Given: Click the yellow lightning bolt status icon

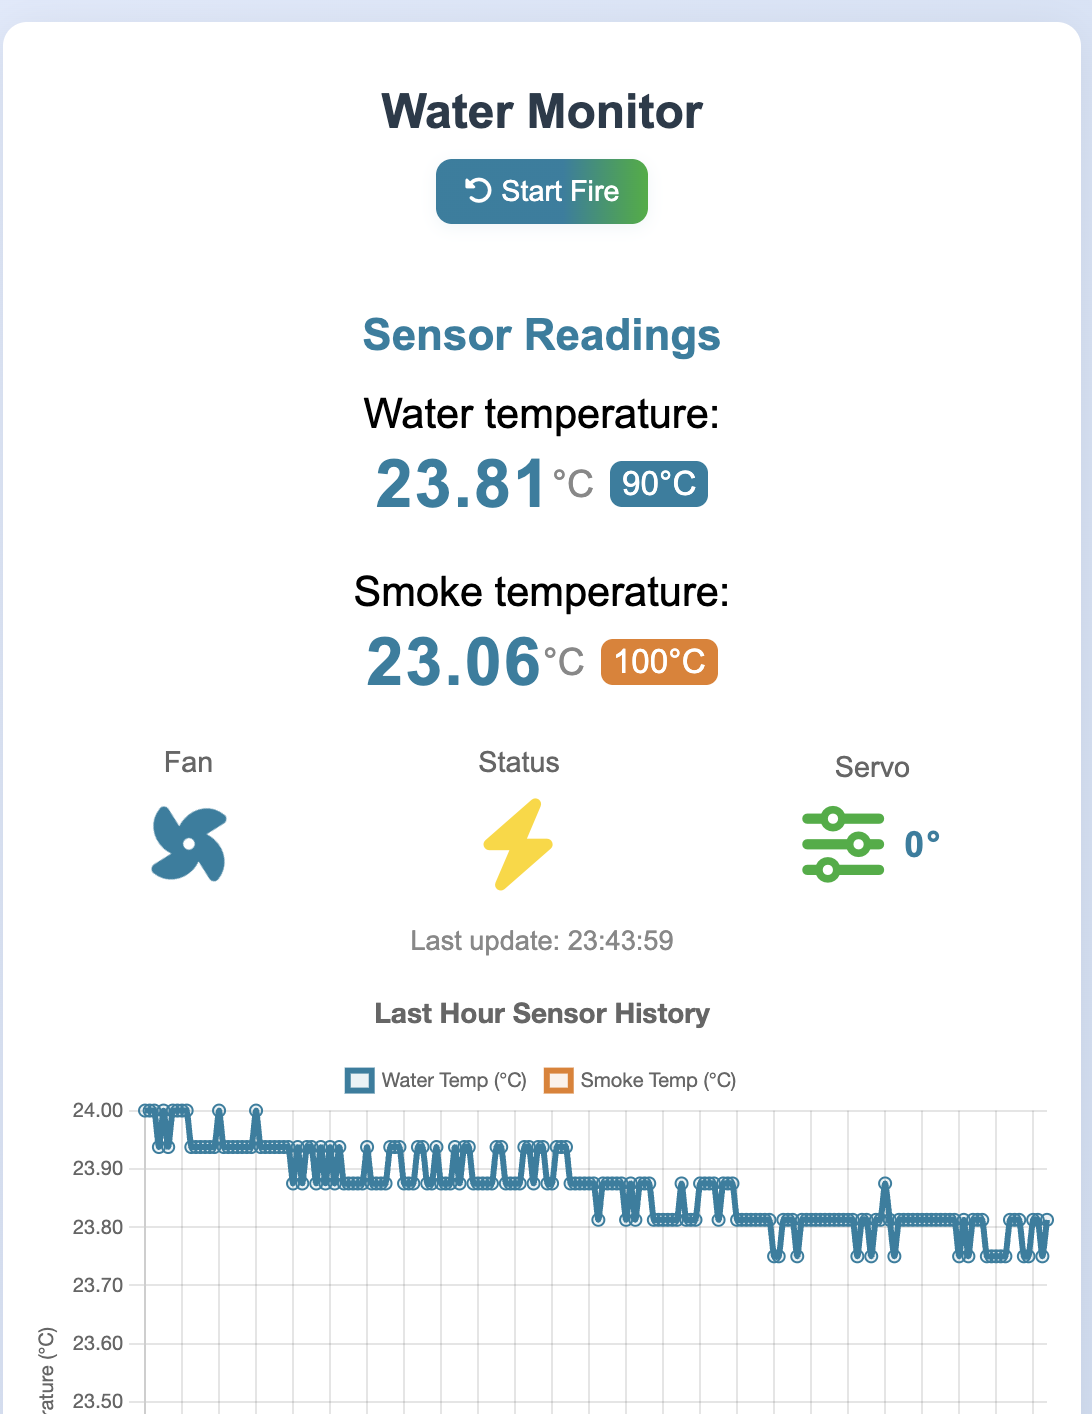Looking at the screenshot, I should [x=518, y=844].
